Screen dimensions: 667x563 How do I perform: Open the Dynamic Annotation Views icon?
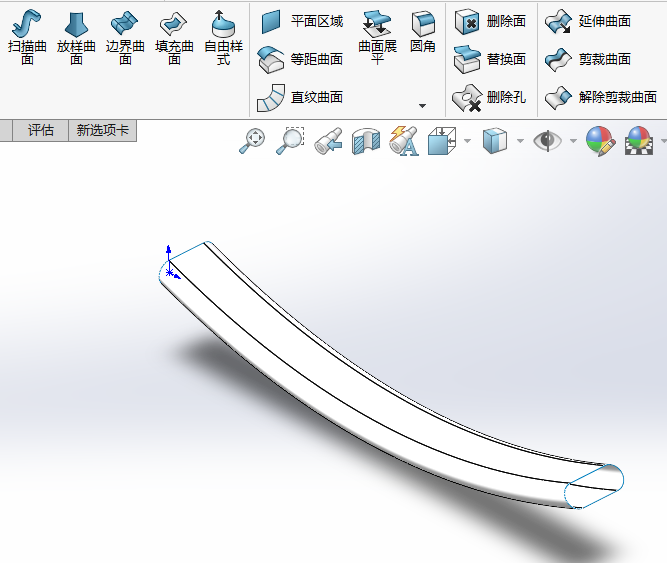click(404, 141)
